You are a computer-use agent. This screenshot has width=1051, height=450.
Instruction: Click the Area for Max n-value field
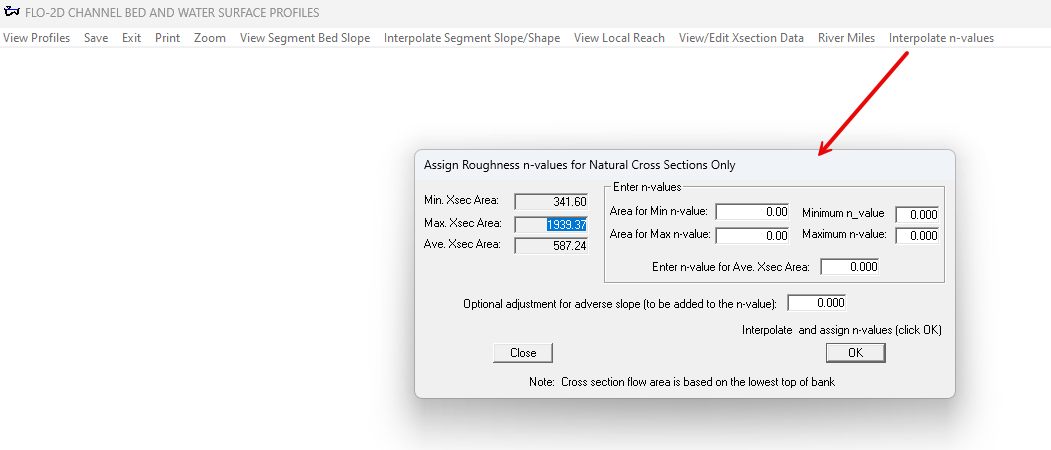click(x=753, y=235)
